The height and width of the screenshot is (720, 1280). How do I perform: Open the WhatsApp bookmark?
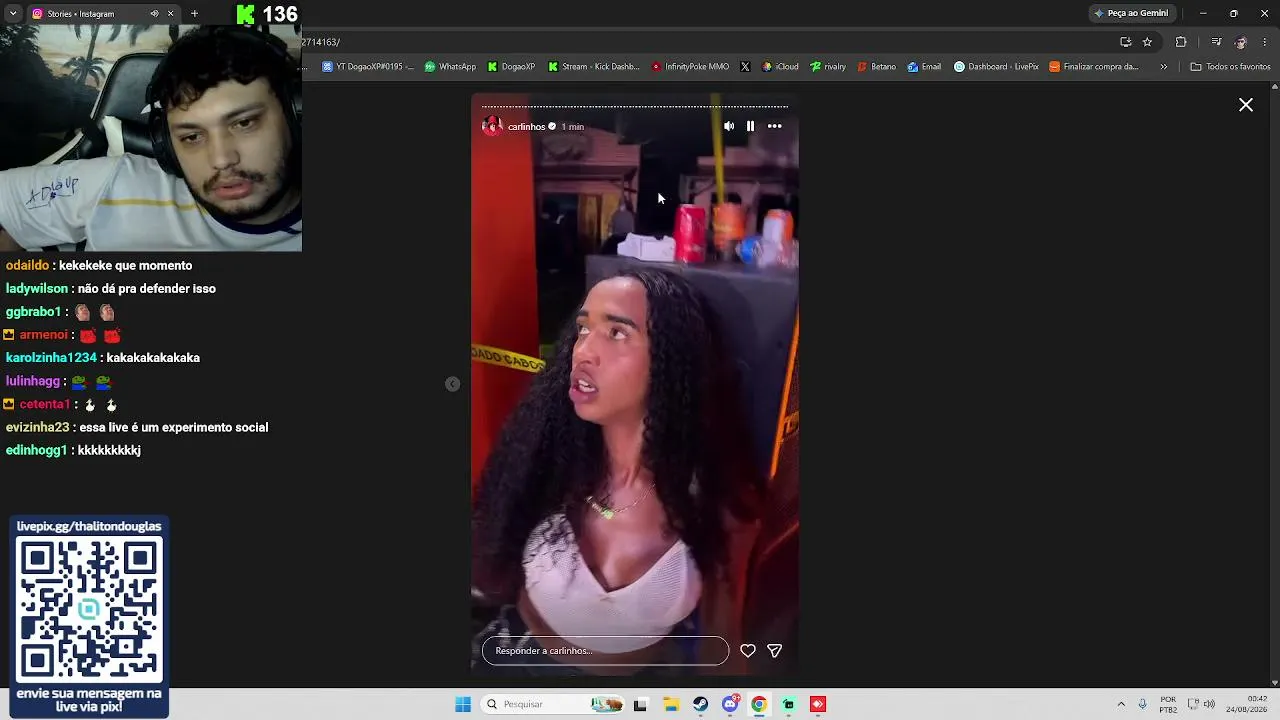click(450, 67)
